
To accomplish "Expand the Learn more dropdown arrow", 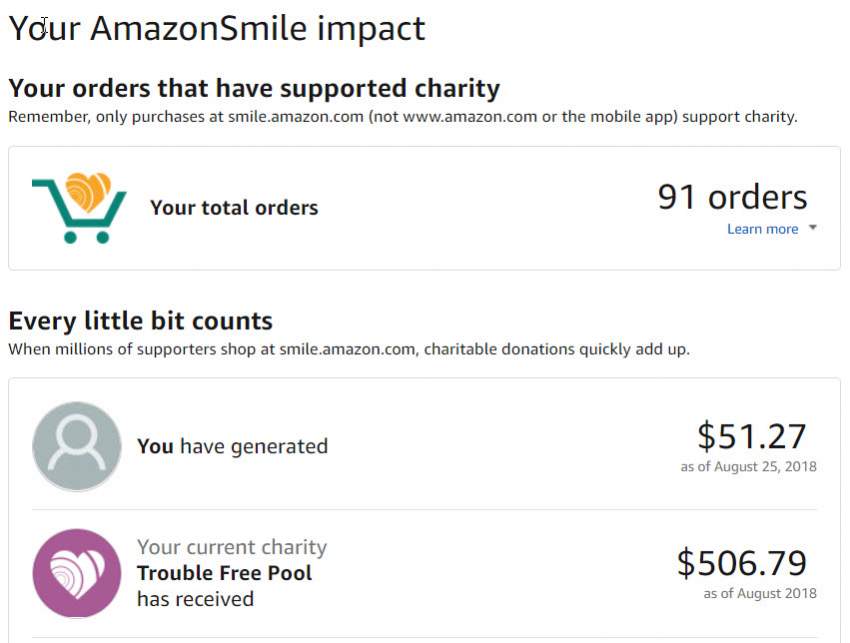I will 813,228.
